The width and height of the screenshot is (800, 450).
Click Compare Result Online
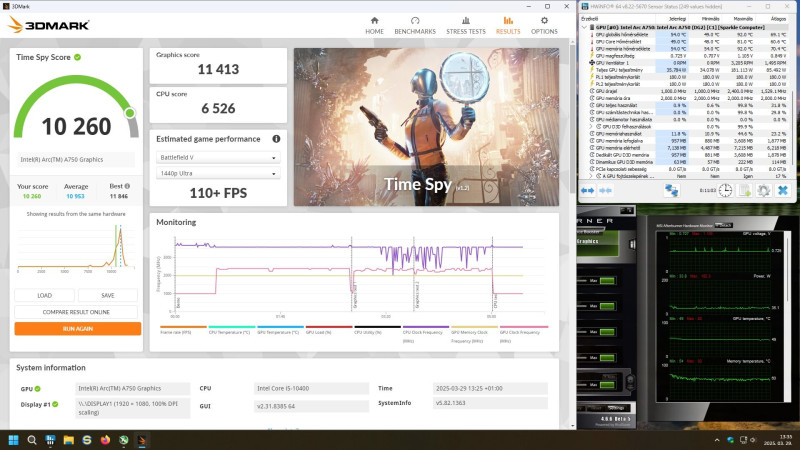76,312
